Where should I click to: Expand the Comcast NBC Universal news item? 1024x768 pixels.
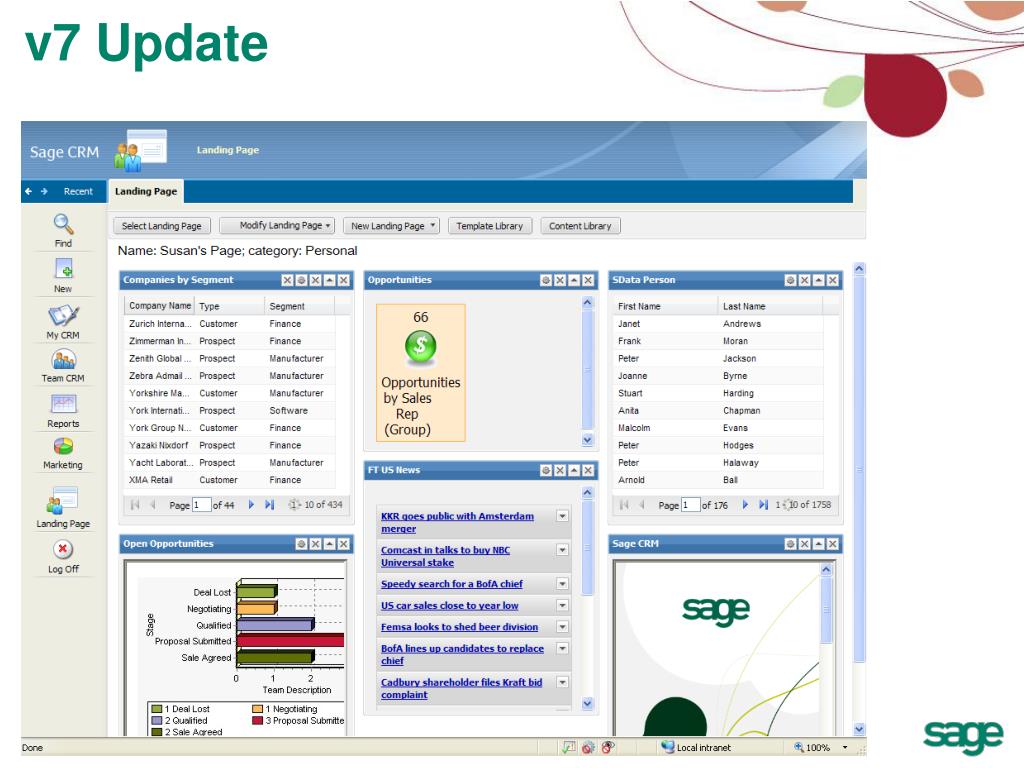click(562, 550)
